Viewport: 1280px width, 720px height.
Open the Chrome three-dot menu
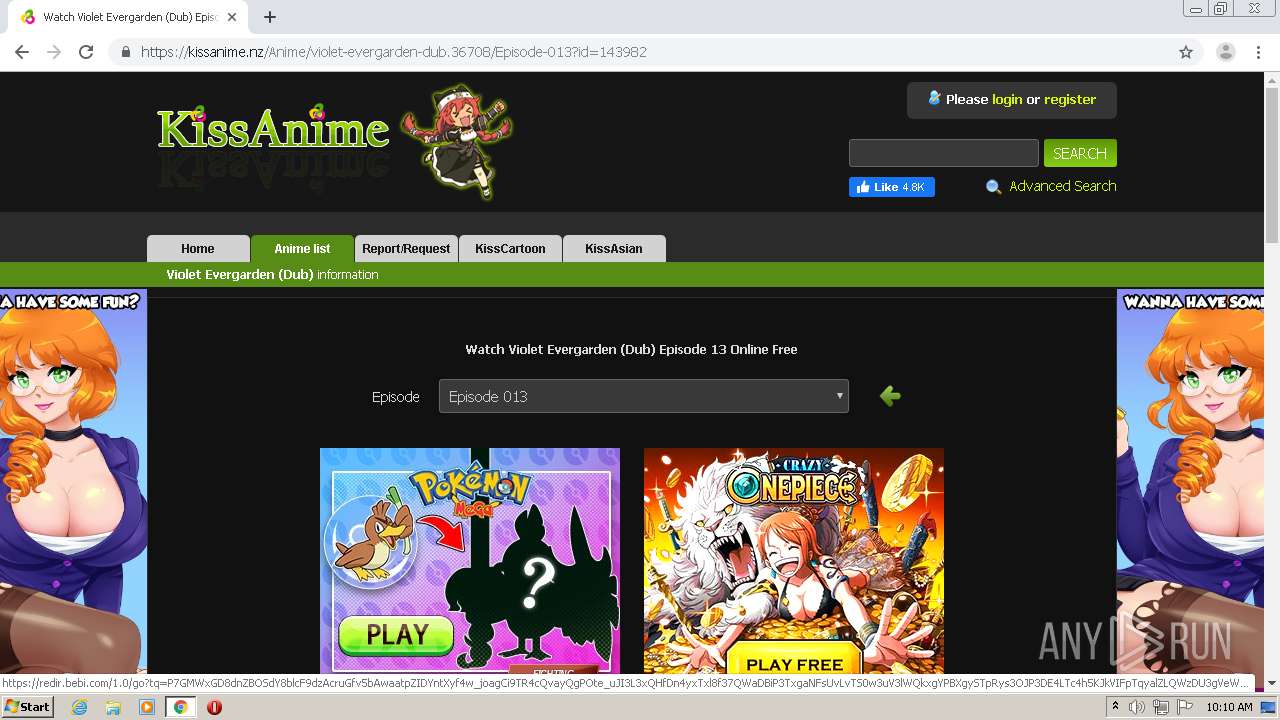tap(1258, 52)
